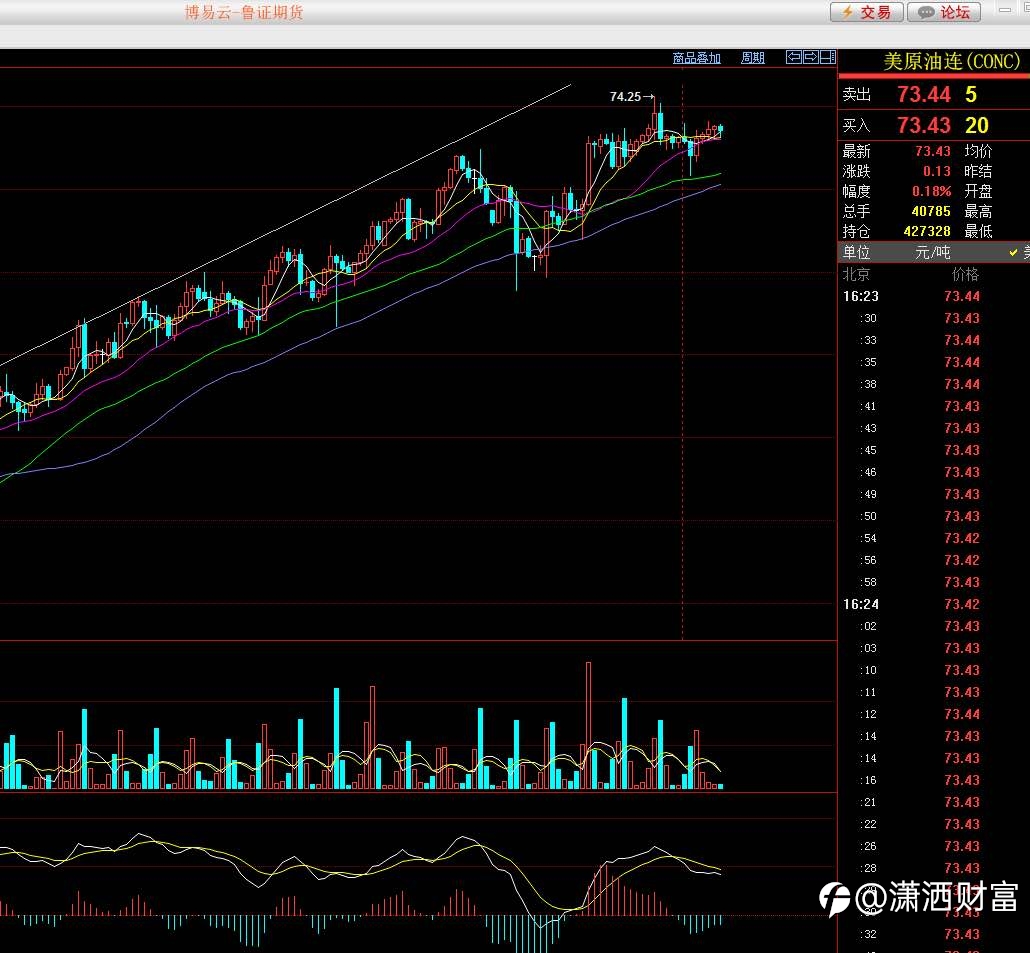Open the 周期 period link
The image size is (1030, 953).
point(752,58)
